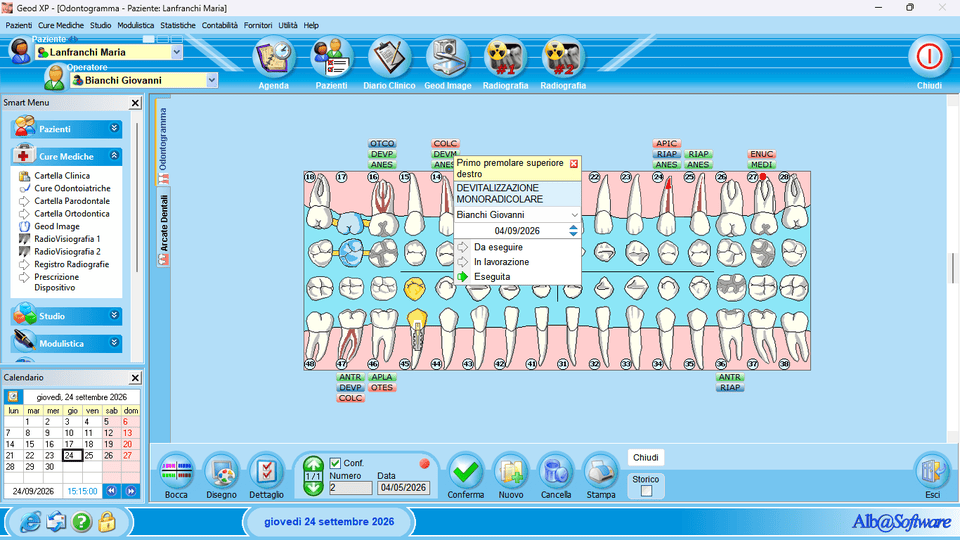
Task: Open the Diario Clinico icon
Action: pos(389,58)
